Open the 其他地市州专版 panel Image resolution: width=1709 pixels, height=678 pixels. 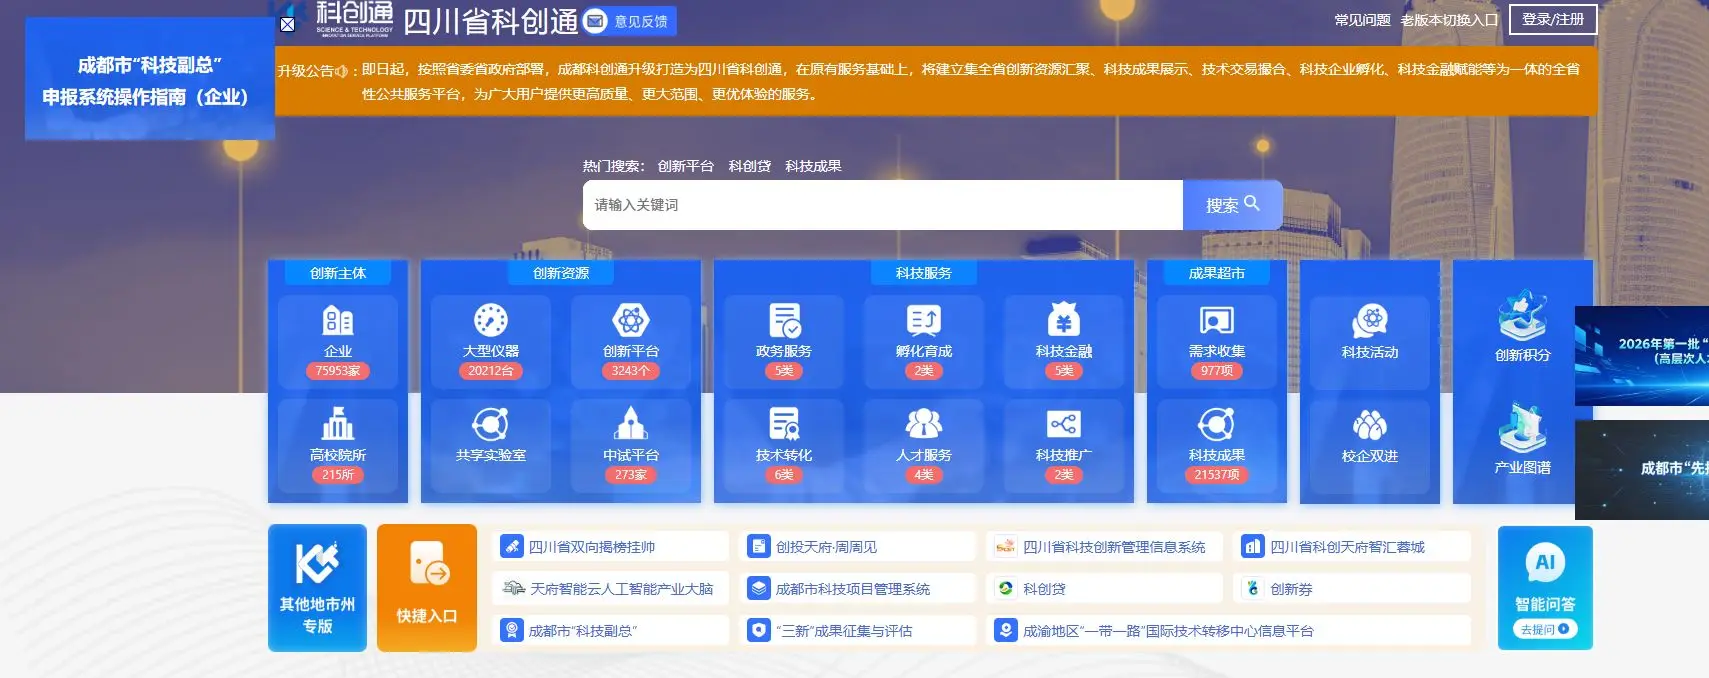pyautogui.click(x=317, y=588)
